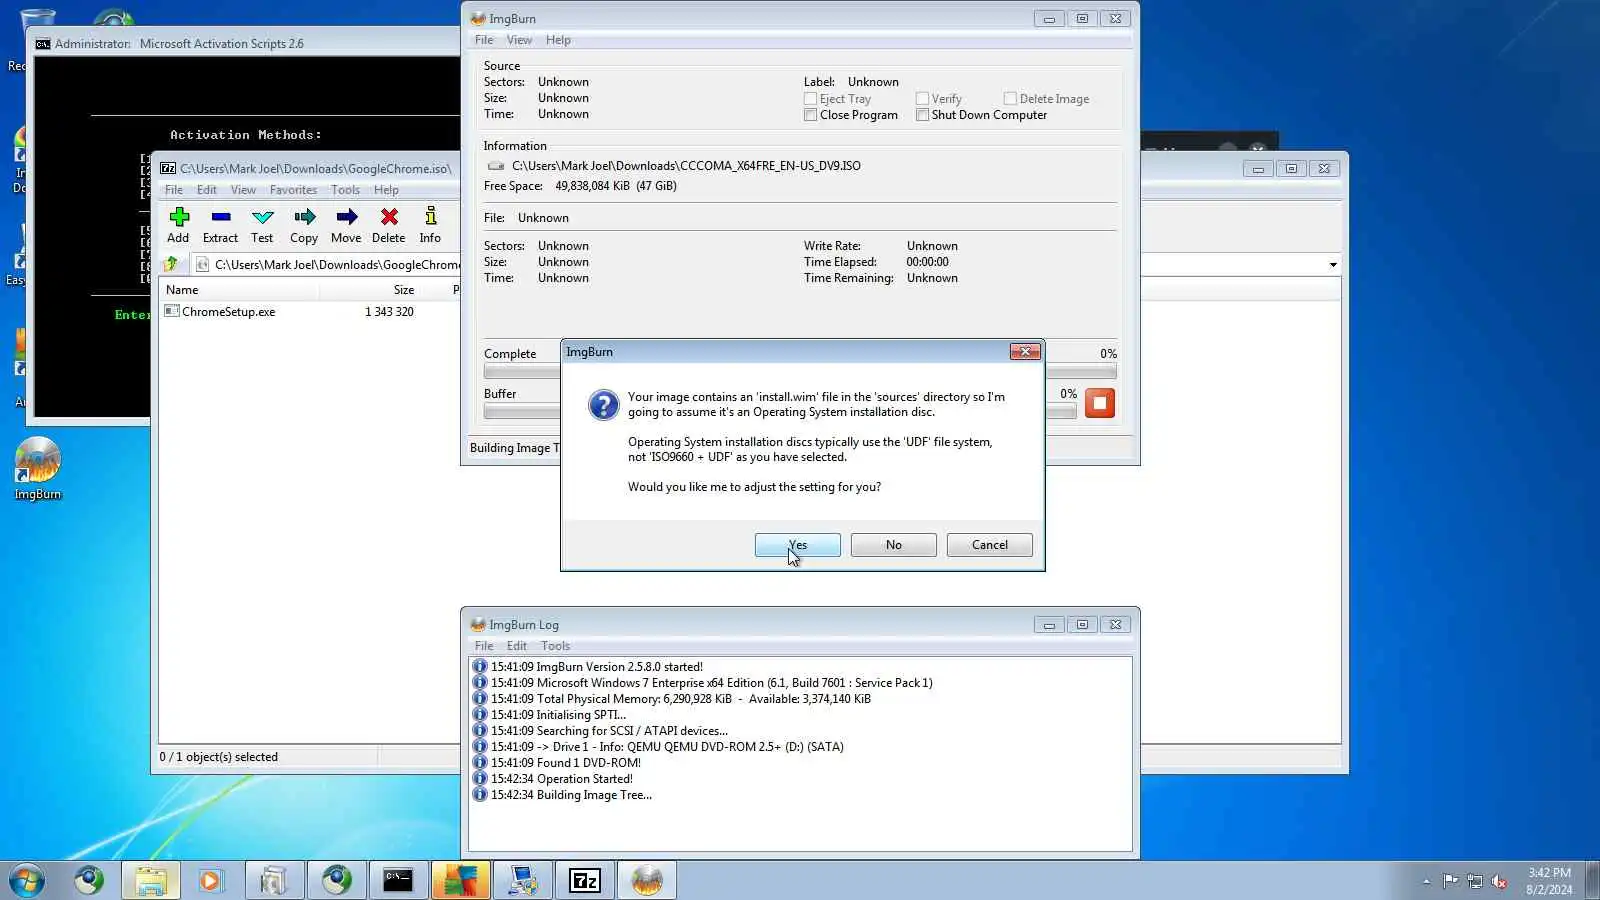This screenshot has width=1600, height=900.
Task: Open the Tools menu in ImgBurn Log window
Action: pyautogui.click(x=555, y=646)
